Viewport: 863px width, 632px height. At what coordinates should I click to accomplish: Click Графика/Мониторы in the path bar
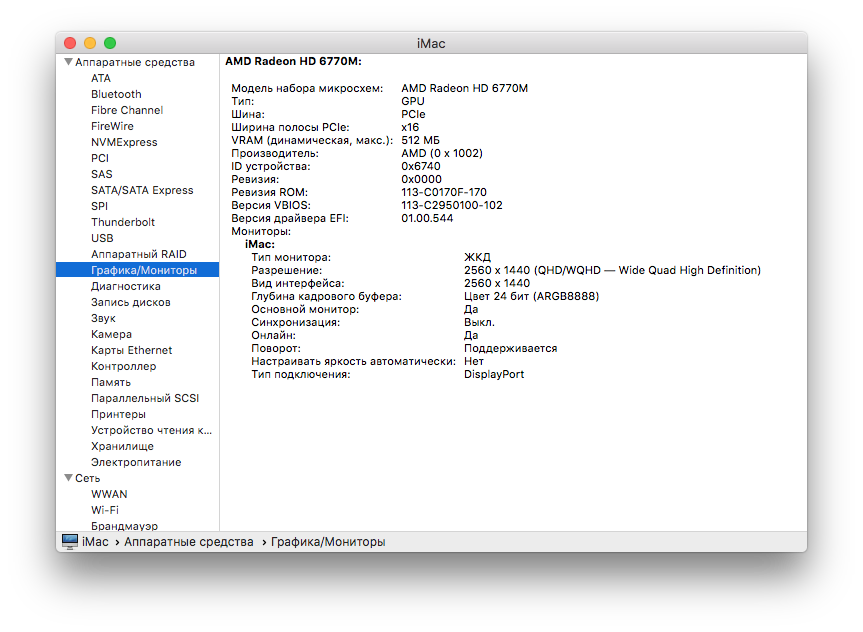[328, 542]
